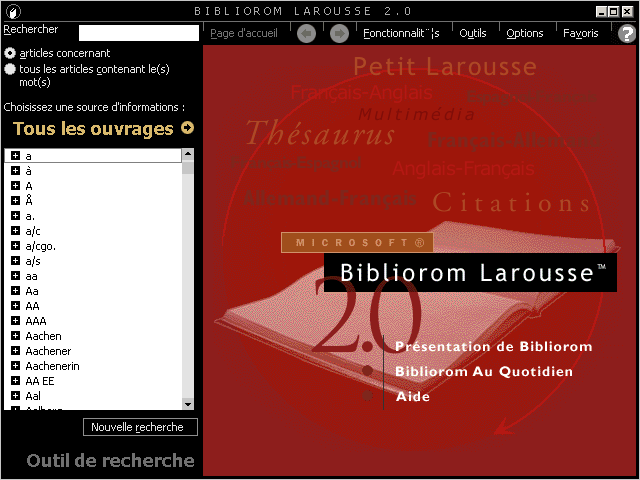640x480 pixels.
Task: Select 'Å' in the word list
Action: (x=29, y=200)
